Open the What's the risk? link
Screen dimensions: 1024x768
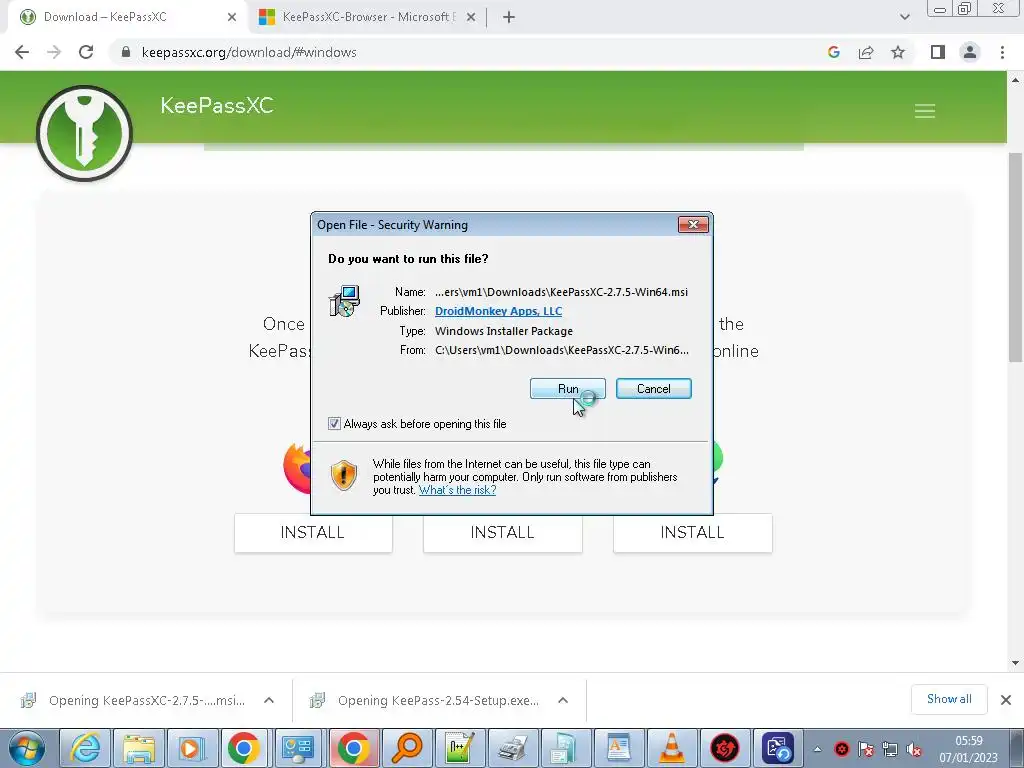(457, 490)
